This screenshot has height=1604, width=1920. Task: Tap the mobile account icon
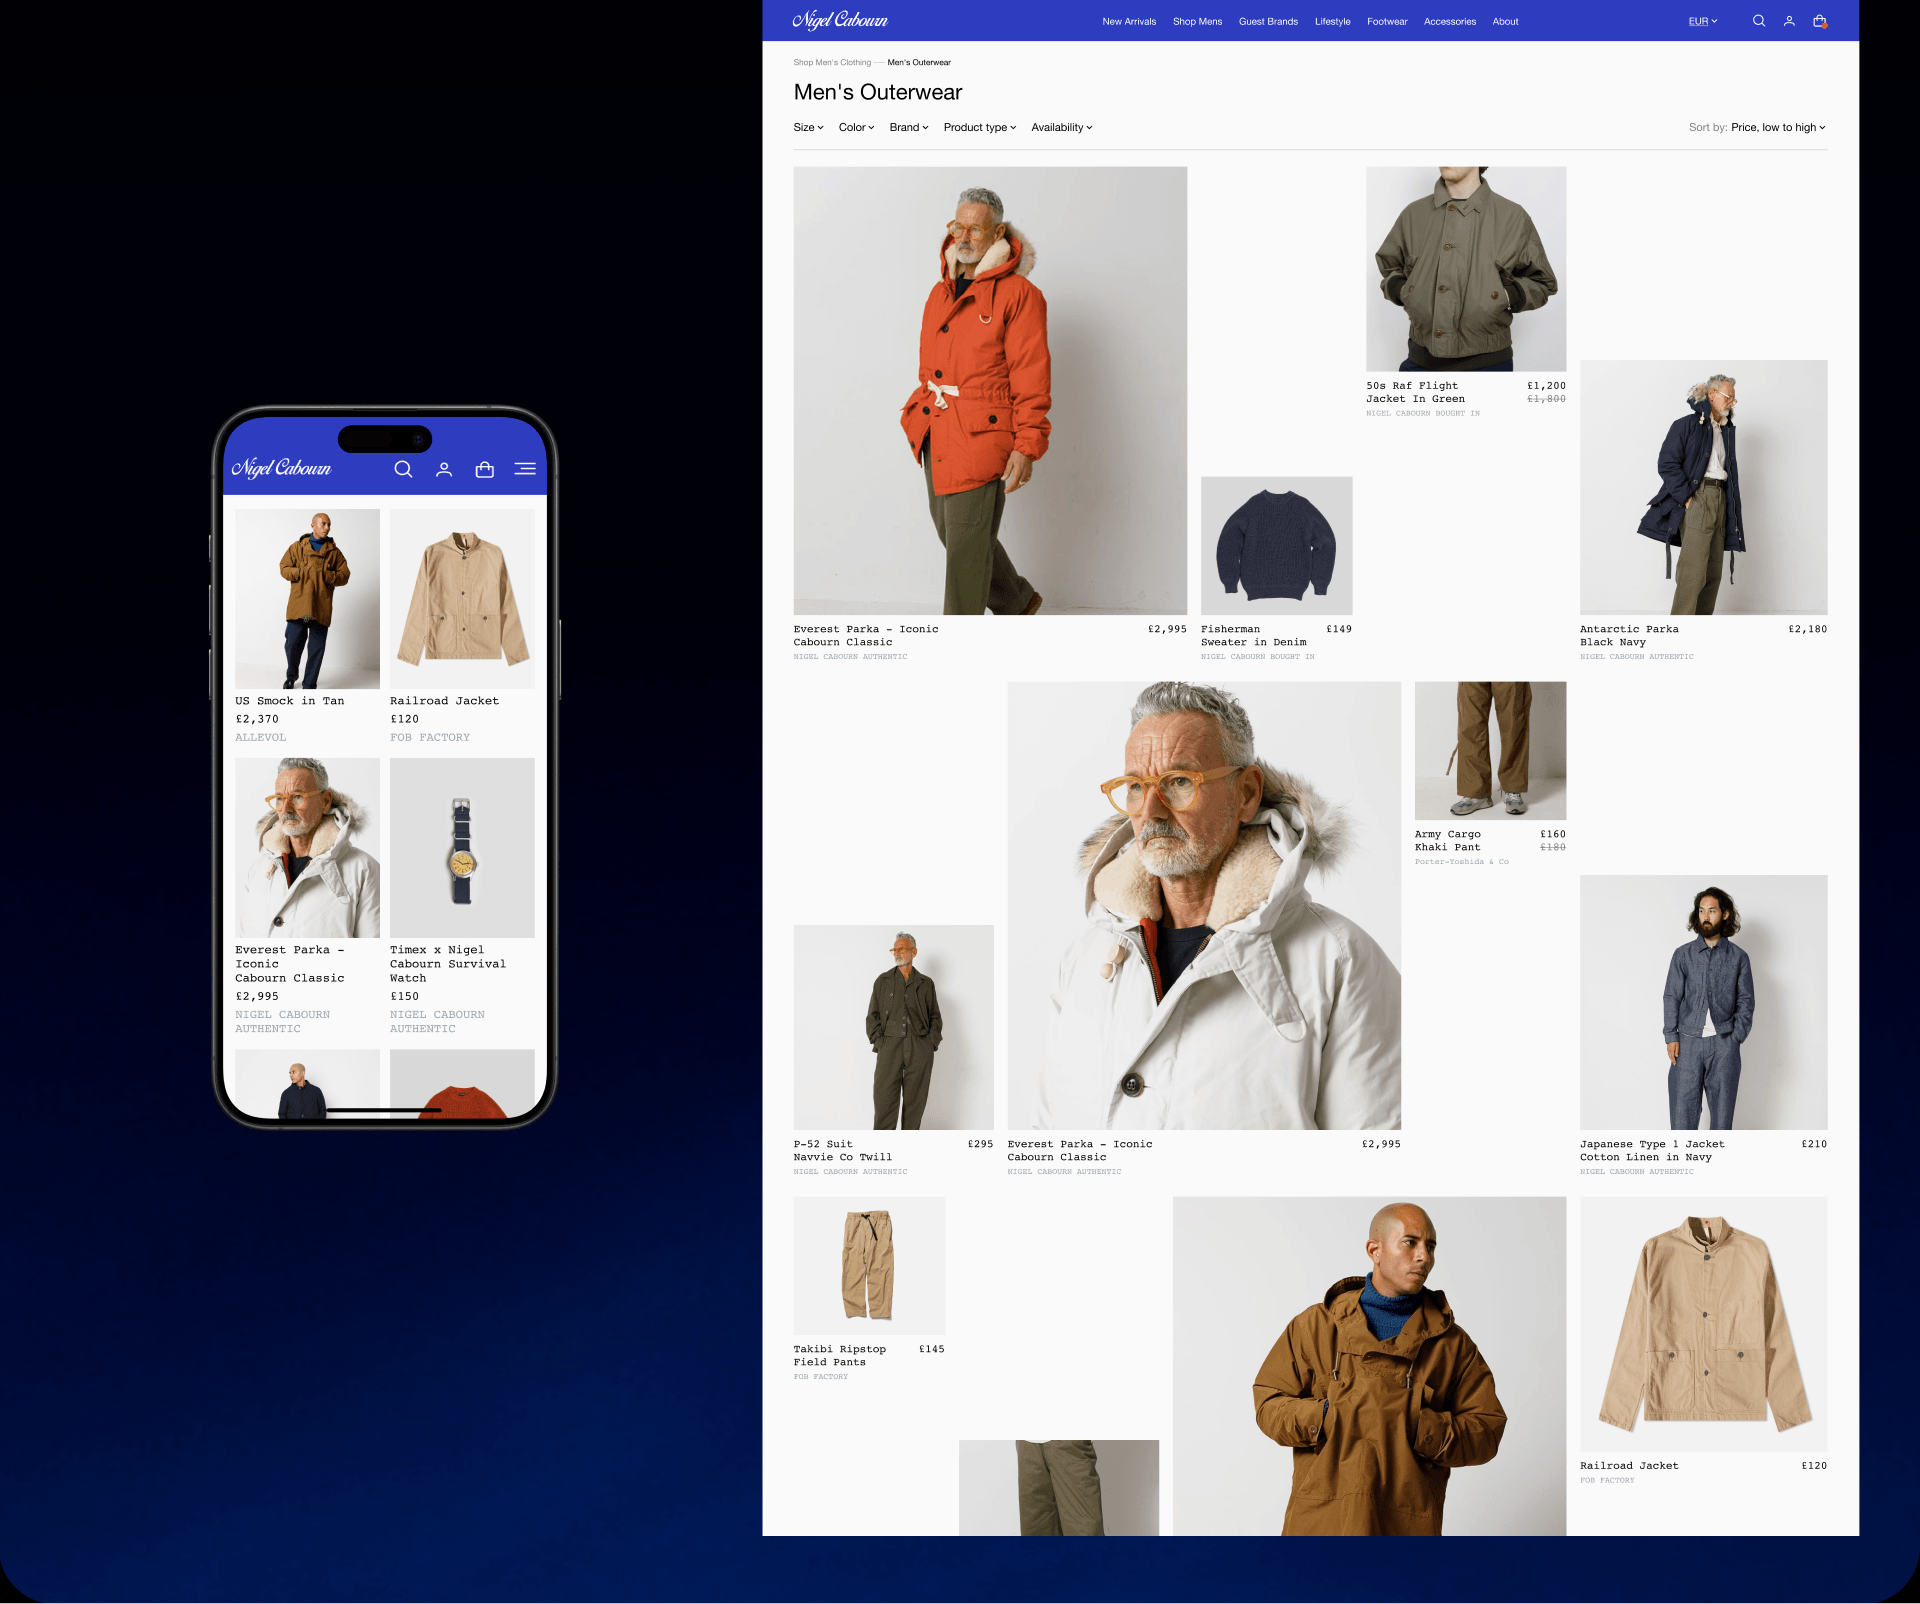tap(444, 469)
